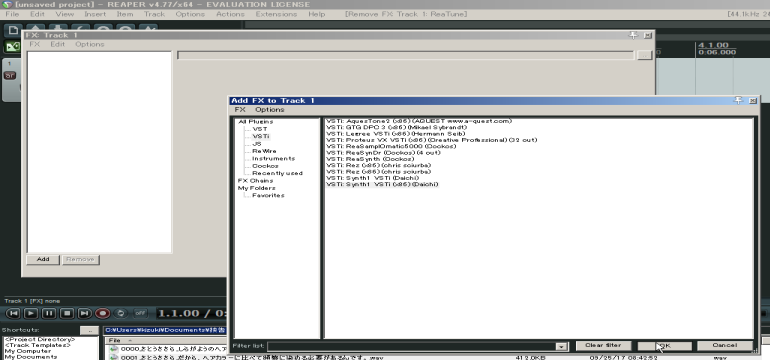The height and width of the screenshot is (360, 770).
Task: Open the Extensions menu
Action: coord(276,14)
